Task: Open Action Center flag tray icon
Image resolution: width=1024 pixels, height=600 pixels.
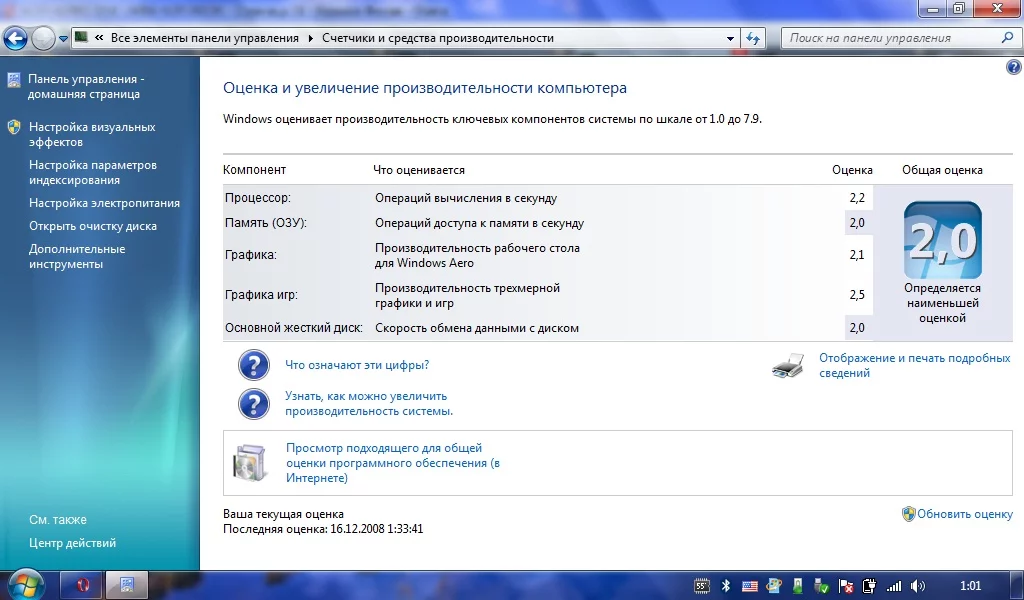Action: (846, 586)
